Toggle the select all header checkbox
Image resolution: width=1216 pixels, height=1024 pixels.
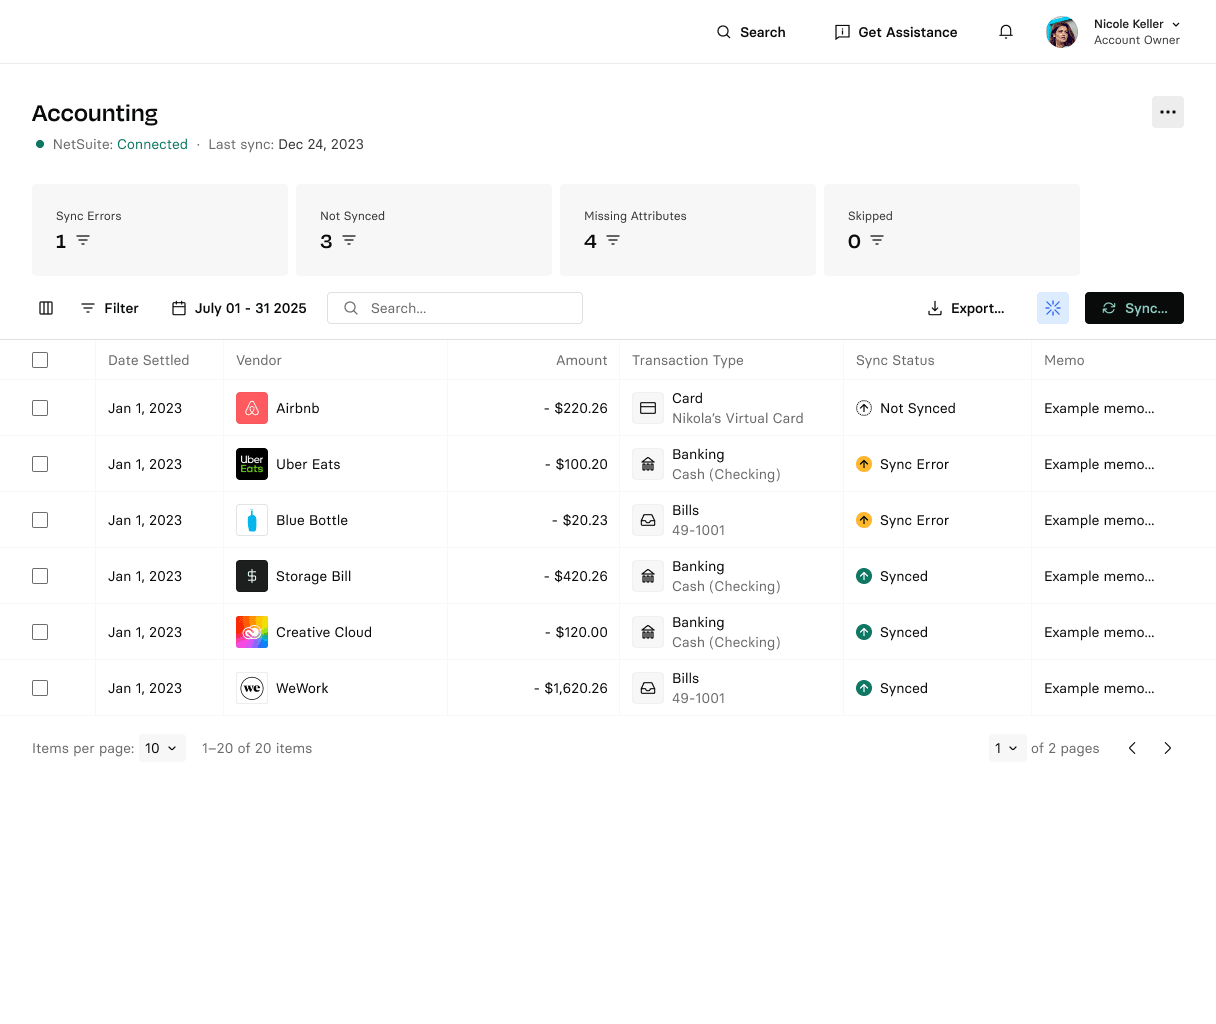point(40,360)
